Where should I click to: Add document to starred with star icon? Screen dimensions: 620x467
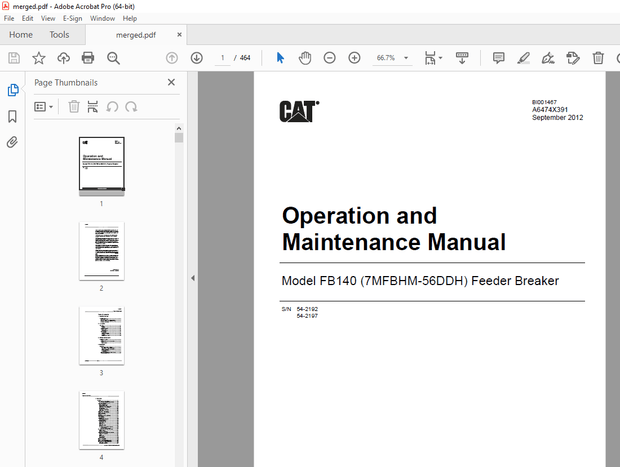pyautogui.click(x=39, y=58)
